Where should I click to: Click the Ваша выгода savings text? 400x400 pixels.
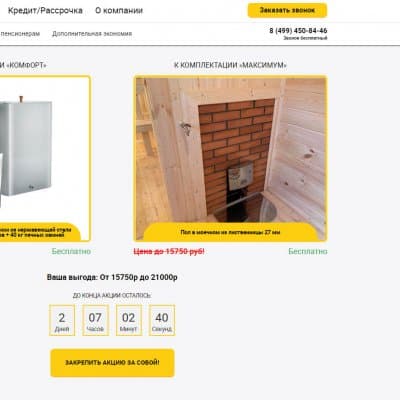[x=112, y=277]
